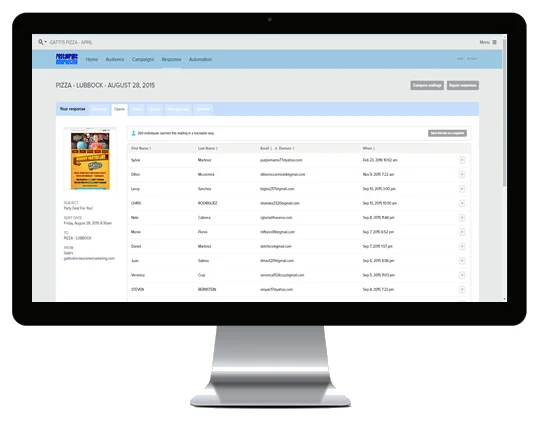Click the Menu text label
Image resolution: width=549 pixels, height=422 pixels.
[x=485, y=42]
